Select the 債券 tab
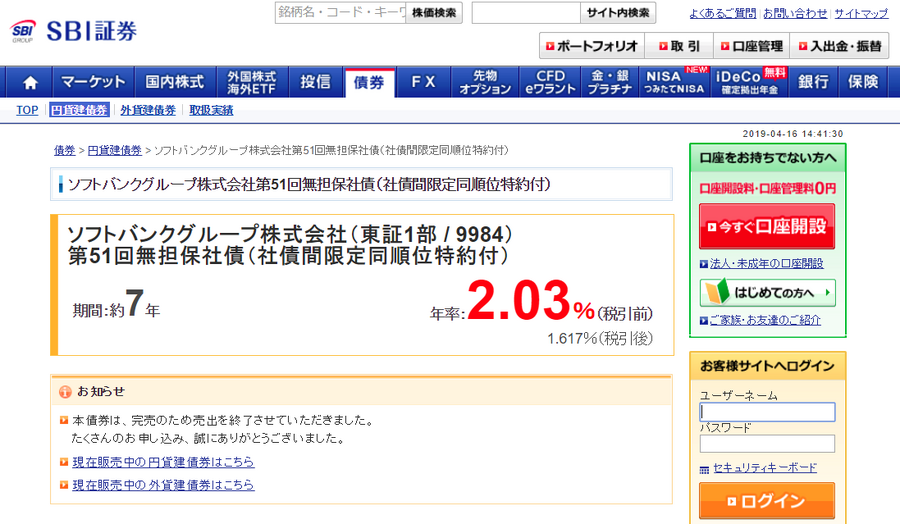 (369, 83)
